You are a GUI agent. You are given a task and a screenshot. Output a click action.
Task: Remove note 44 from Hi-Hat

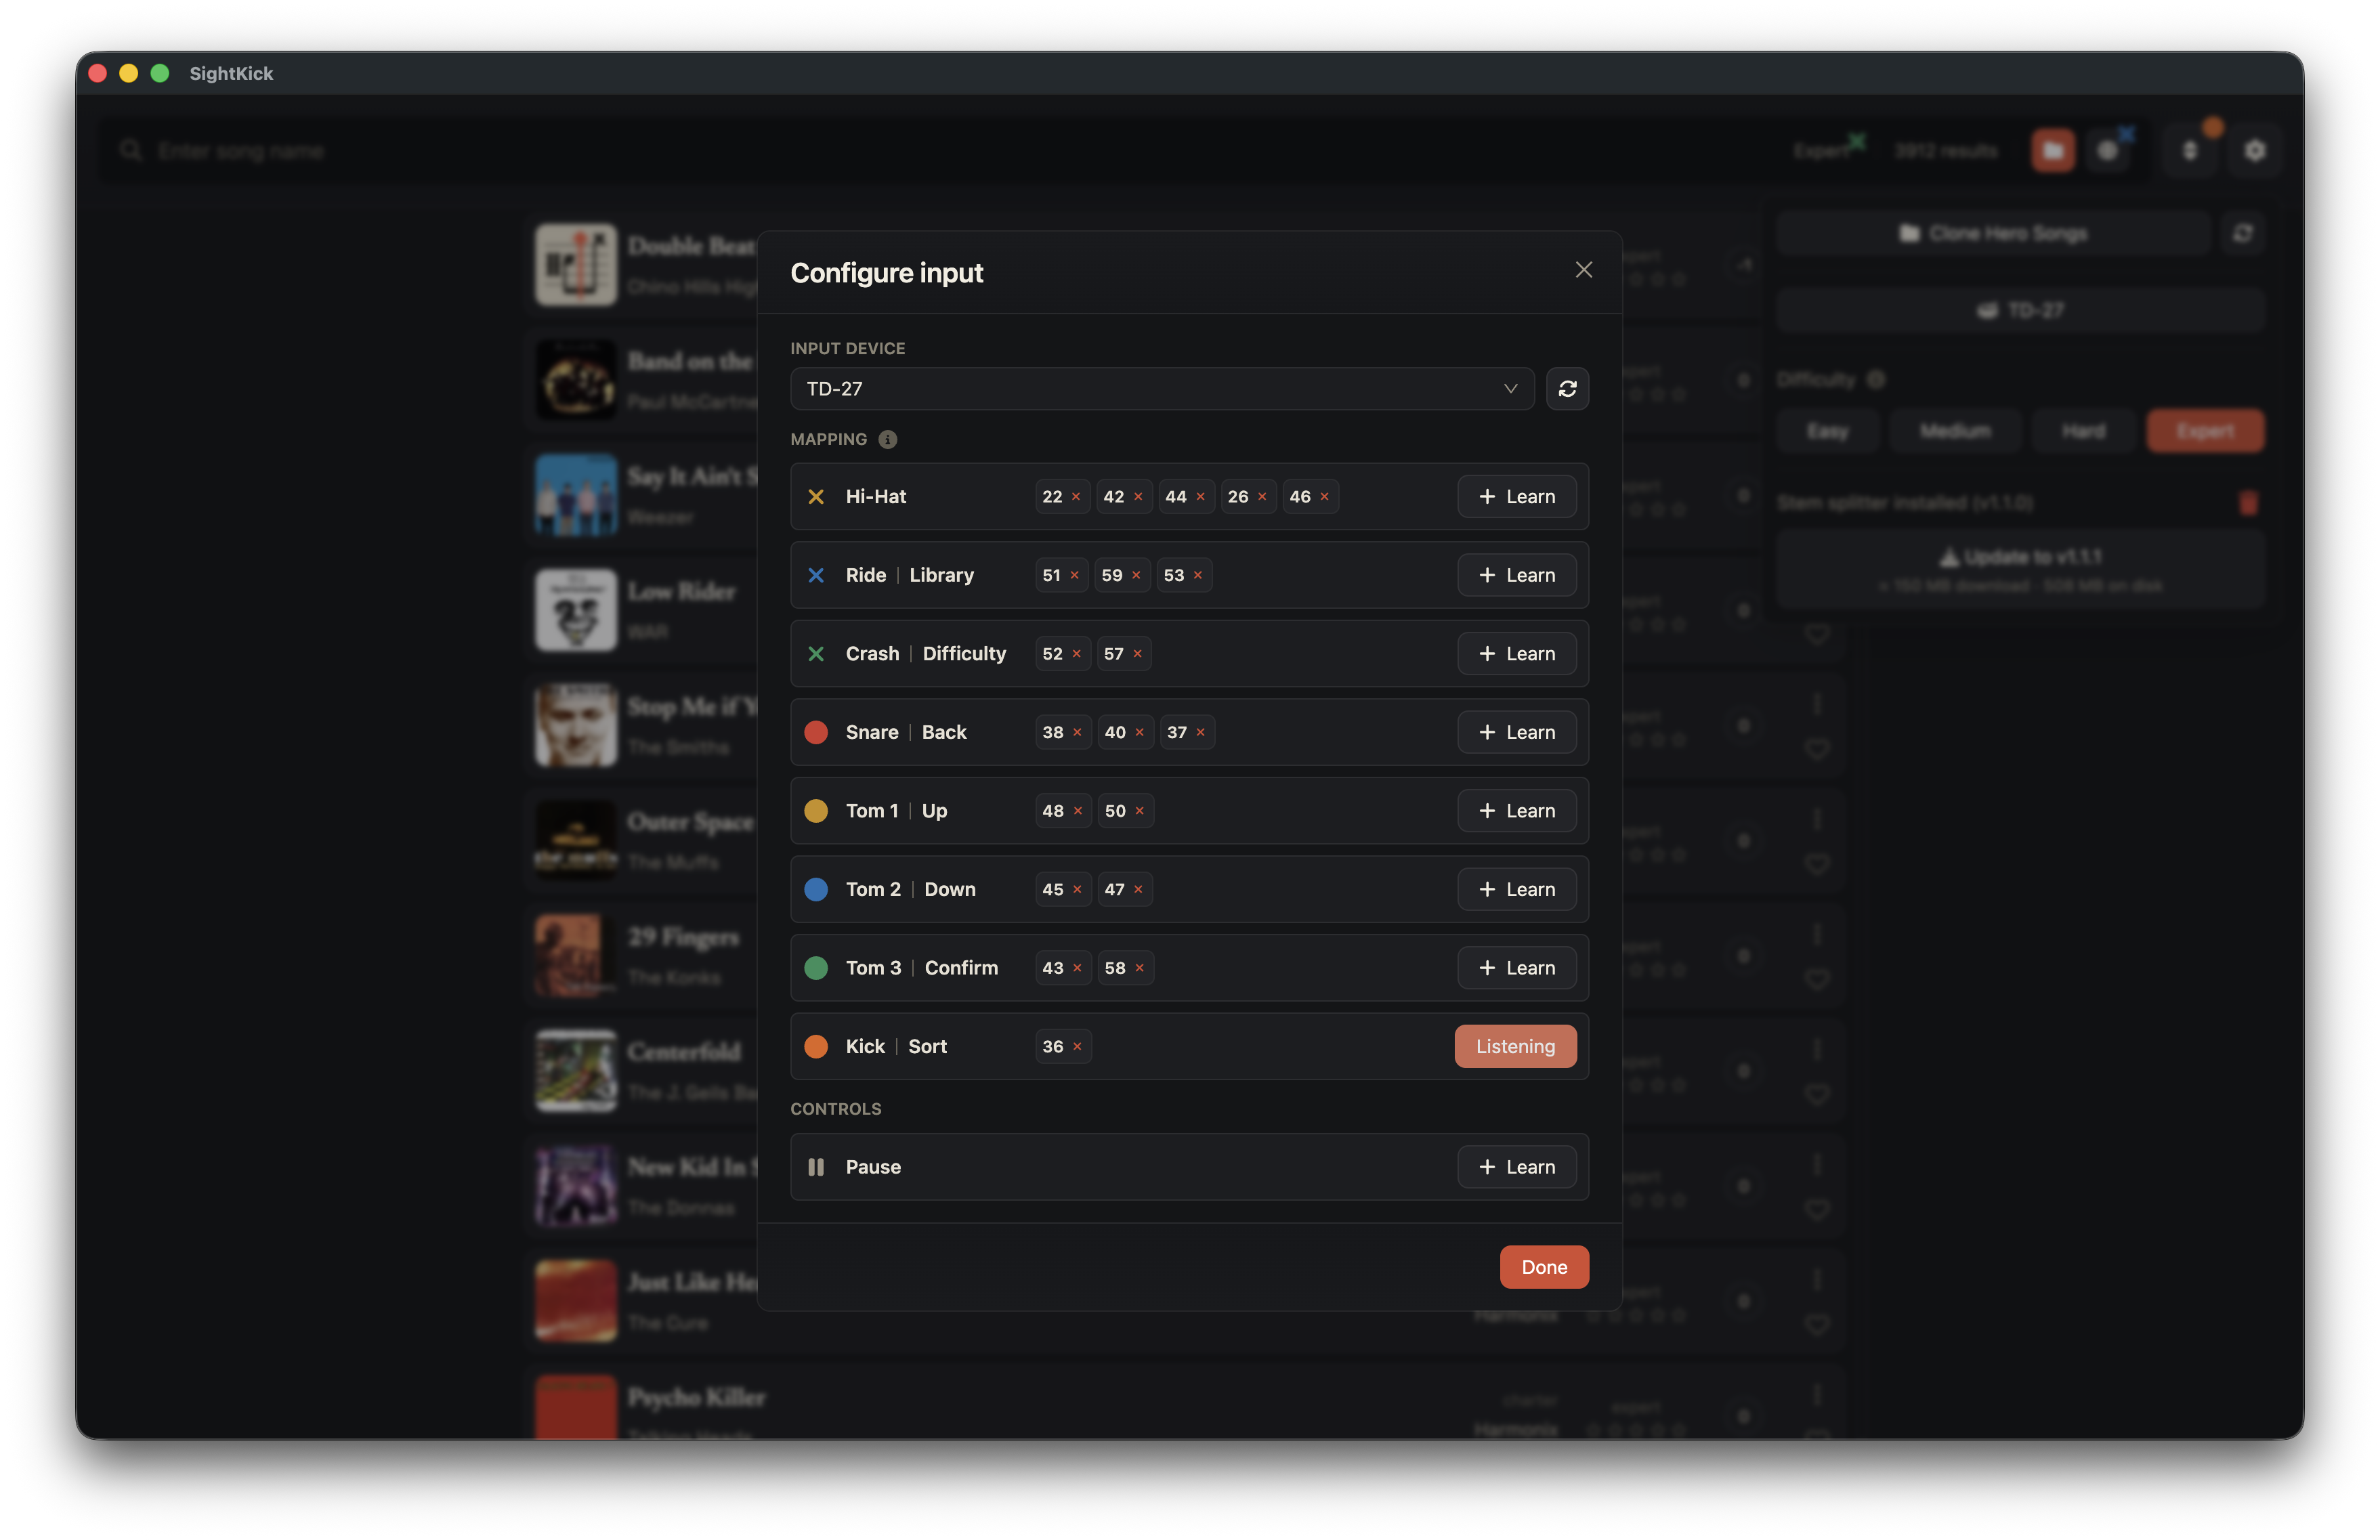[x=1200, y=496]
